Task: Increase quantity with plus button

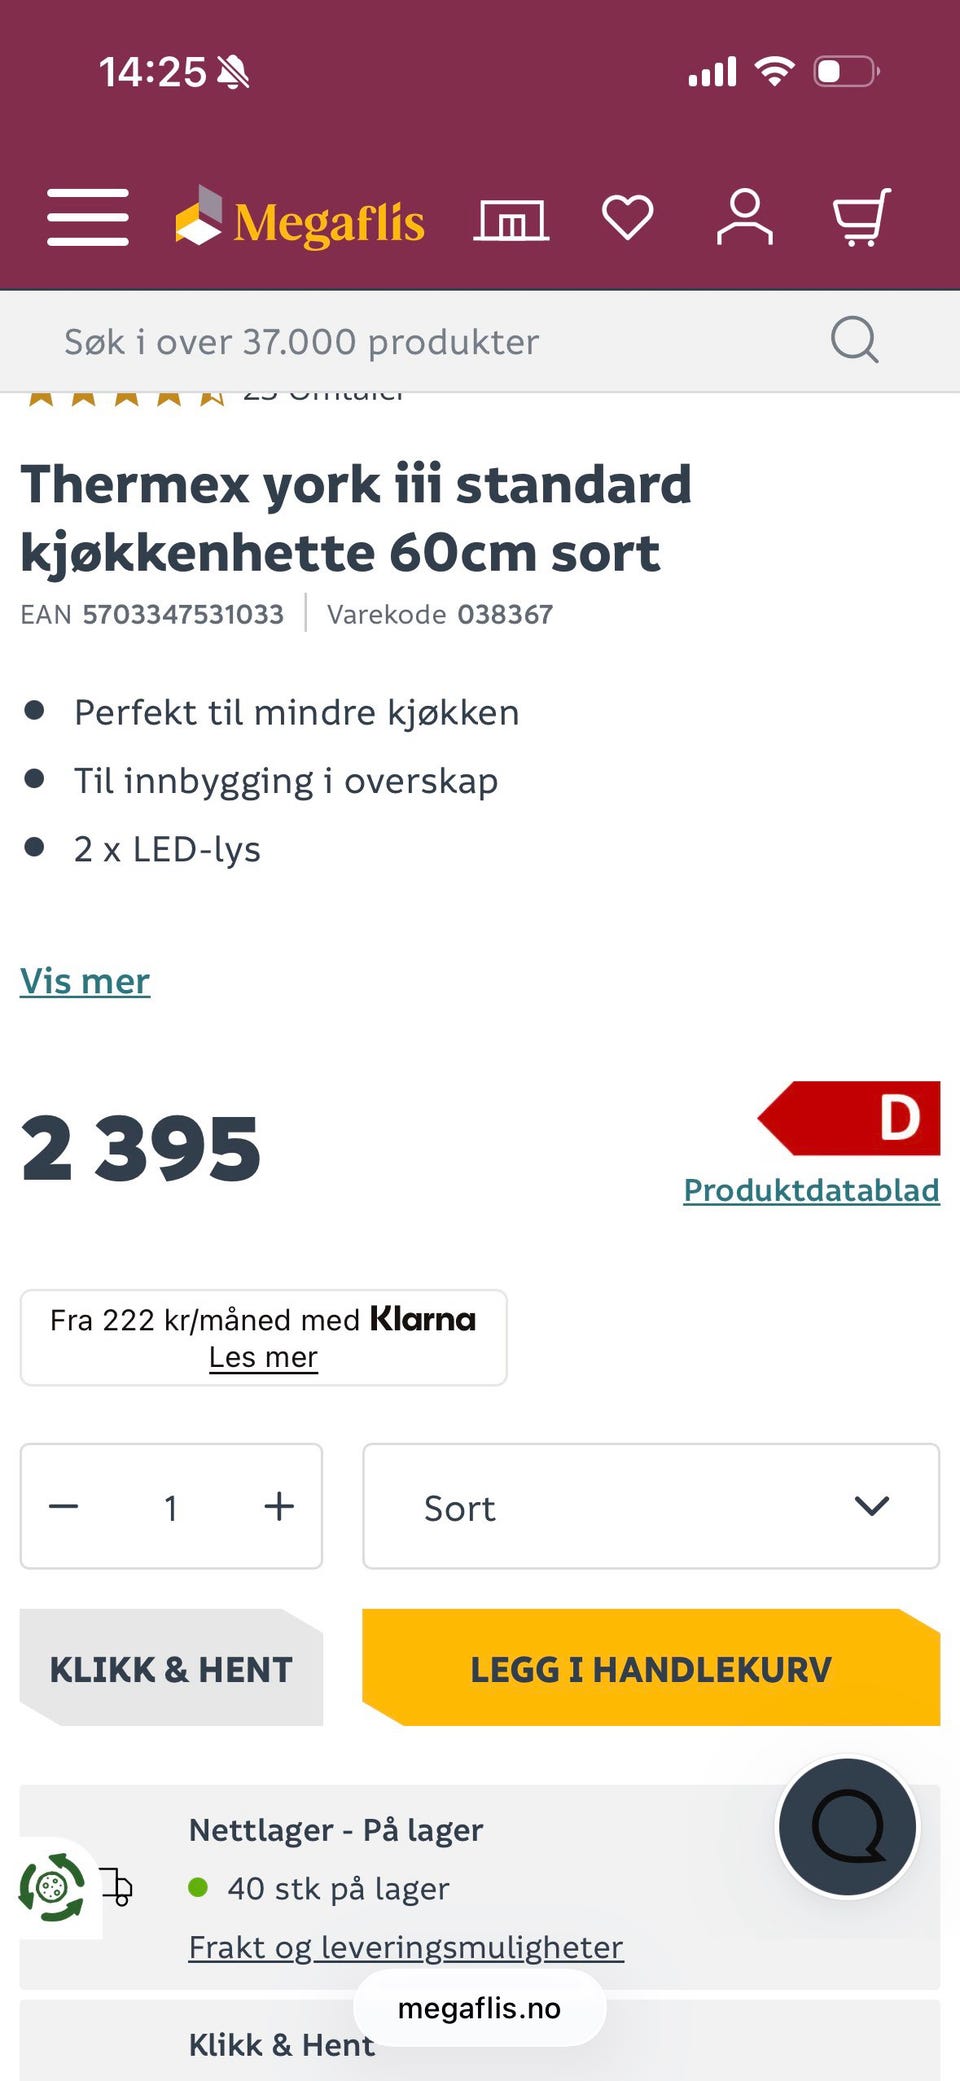Action: pos(279,1506)
